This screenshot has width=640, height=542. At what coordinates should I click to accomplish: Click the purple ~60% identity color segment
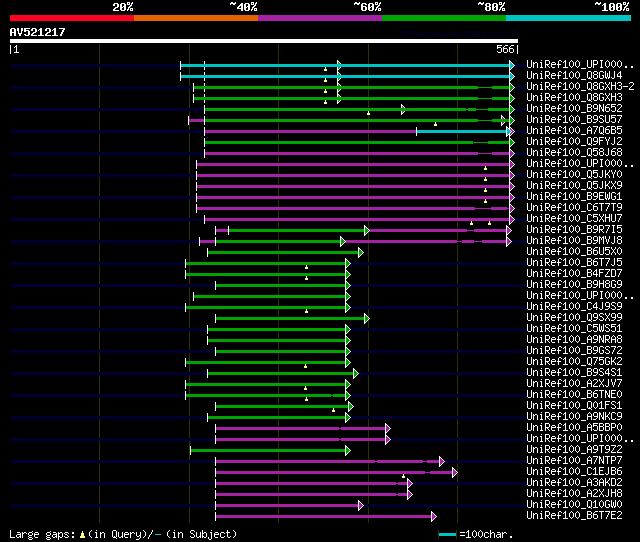[x=320, y=18]
